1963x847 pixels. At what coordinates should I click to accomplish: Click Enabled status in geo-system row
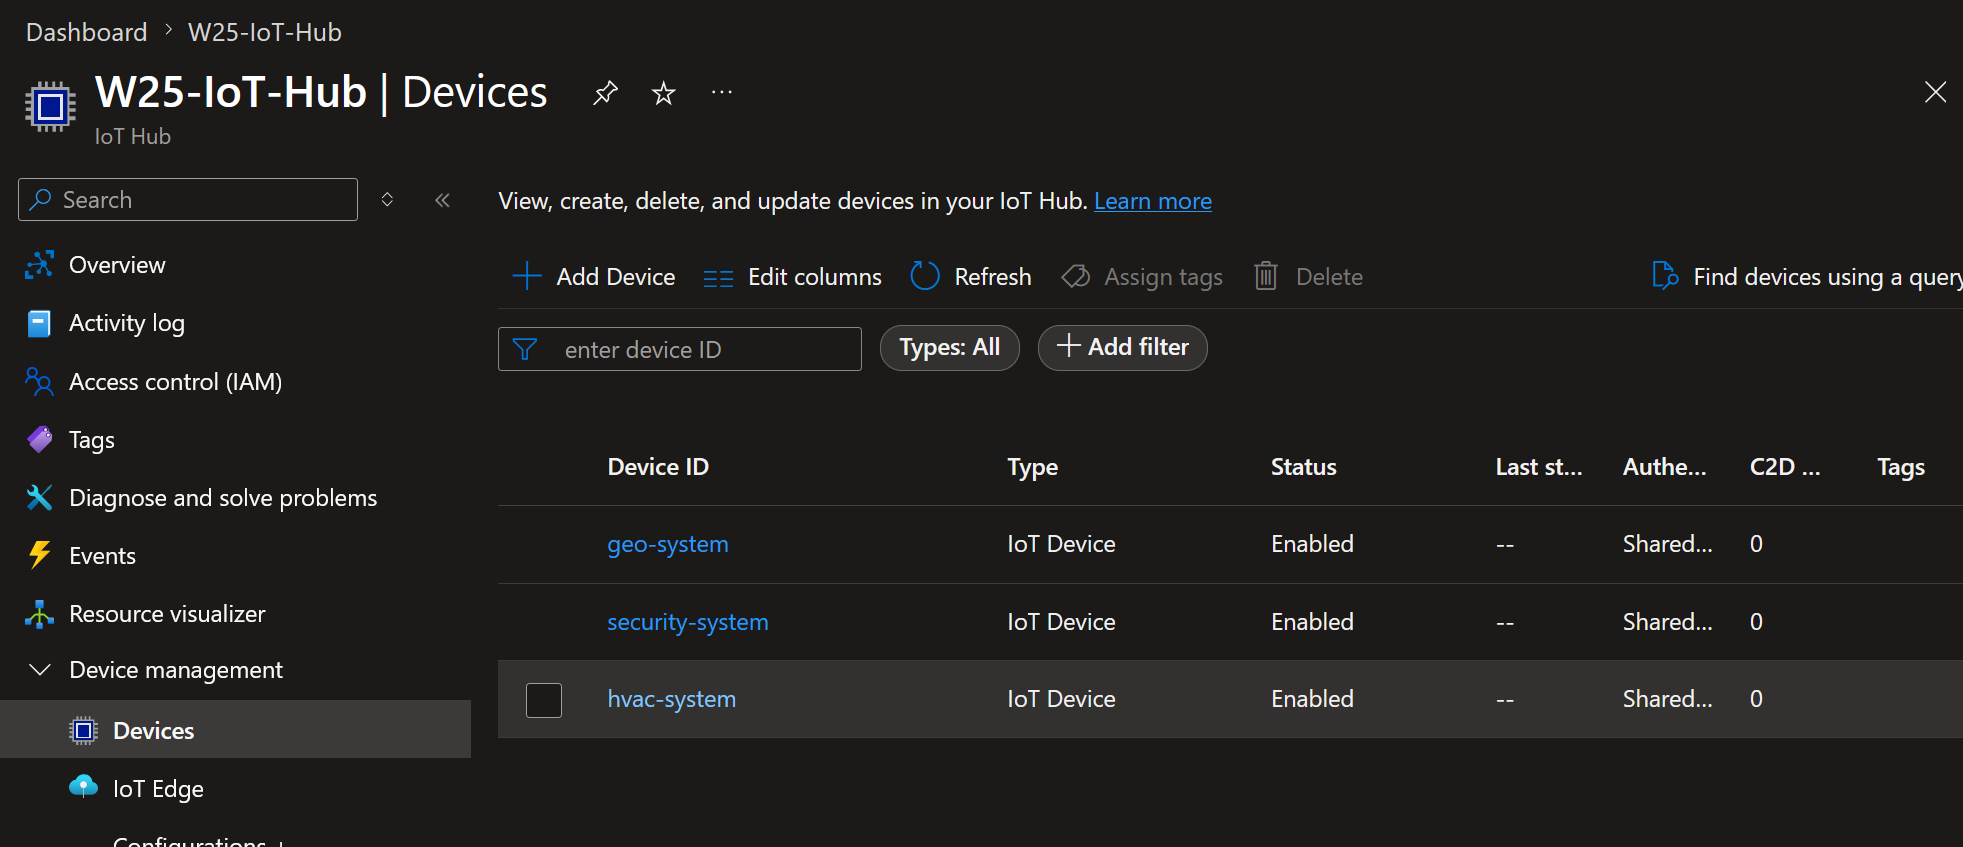coord(1312,544)
